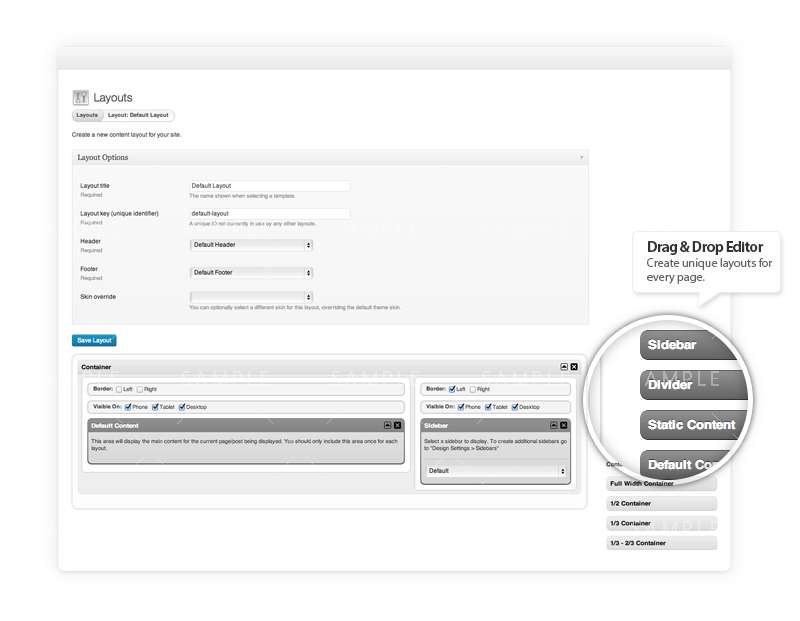Enable Left border for the content column

click(x=119, y=389)
